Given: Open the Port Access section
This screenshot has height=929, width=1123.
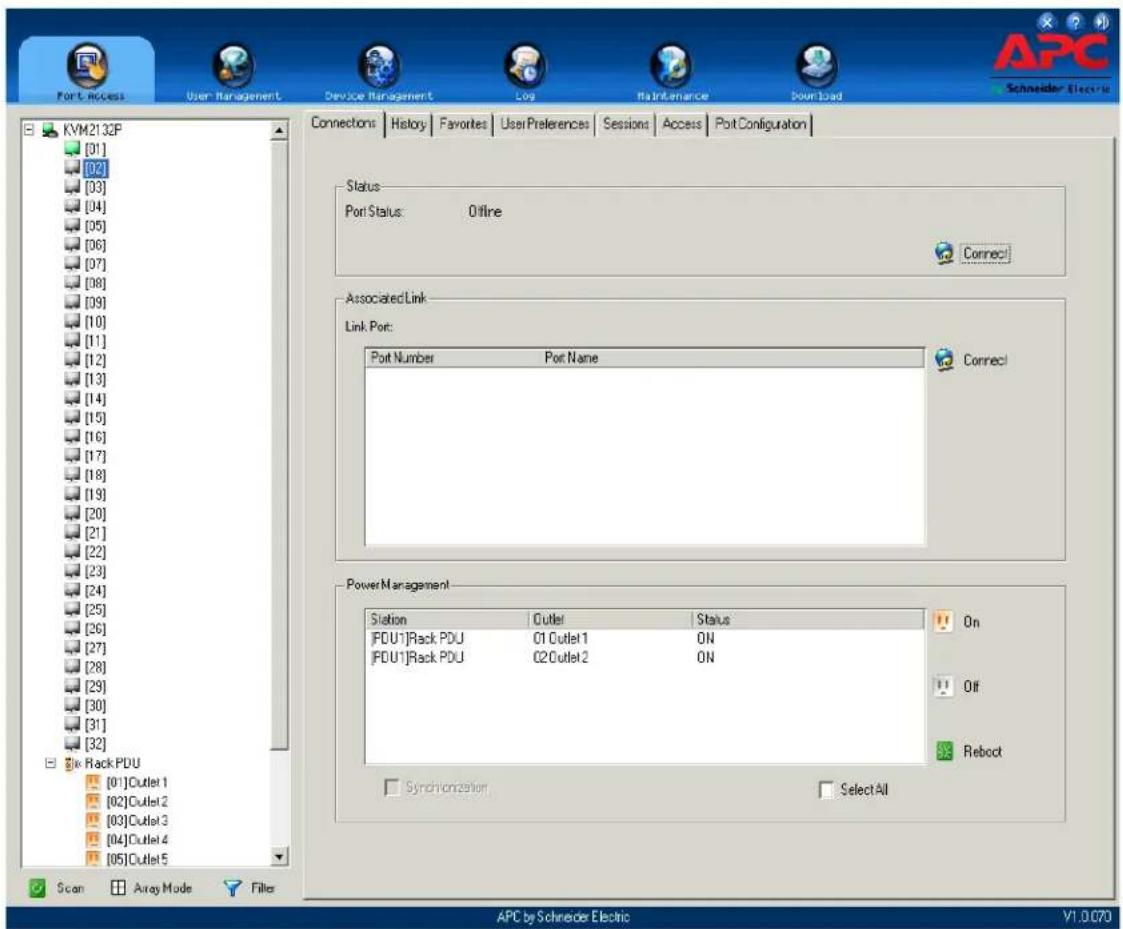Looking at the screenshot, I should point(89,72).
